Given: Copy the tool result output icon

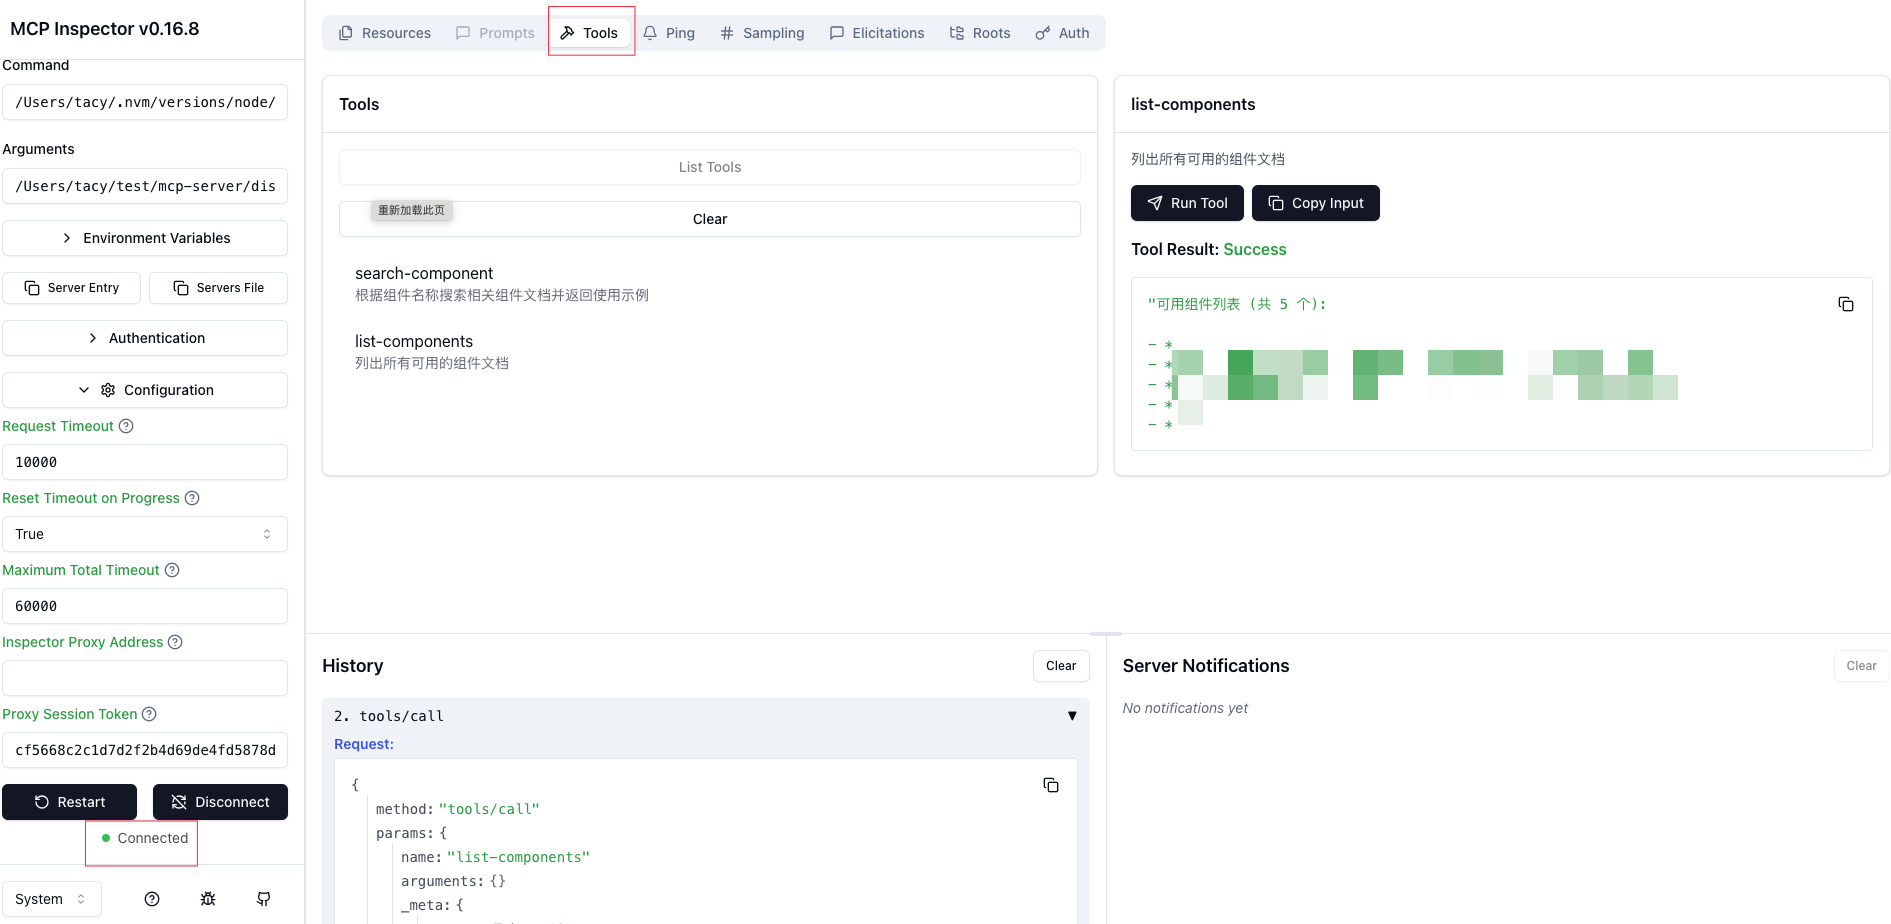Looking at the screenshot, I should (1846, 304).
